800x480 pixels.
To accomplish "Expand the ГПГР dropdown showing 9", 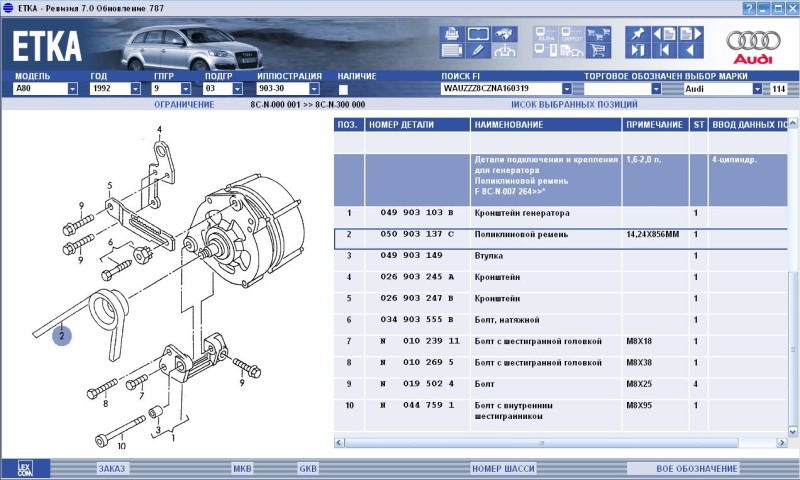I will [186, 89].
